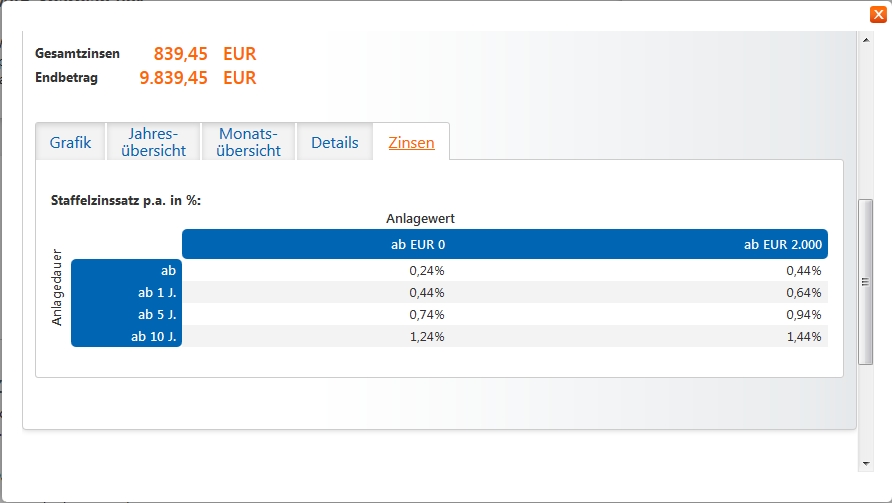
Task: Click the Endbetrag value 9.839,45
Action: 173,78
